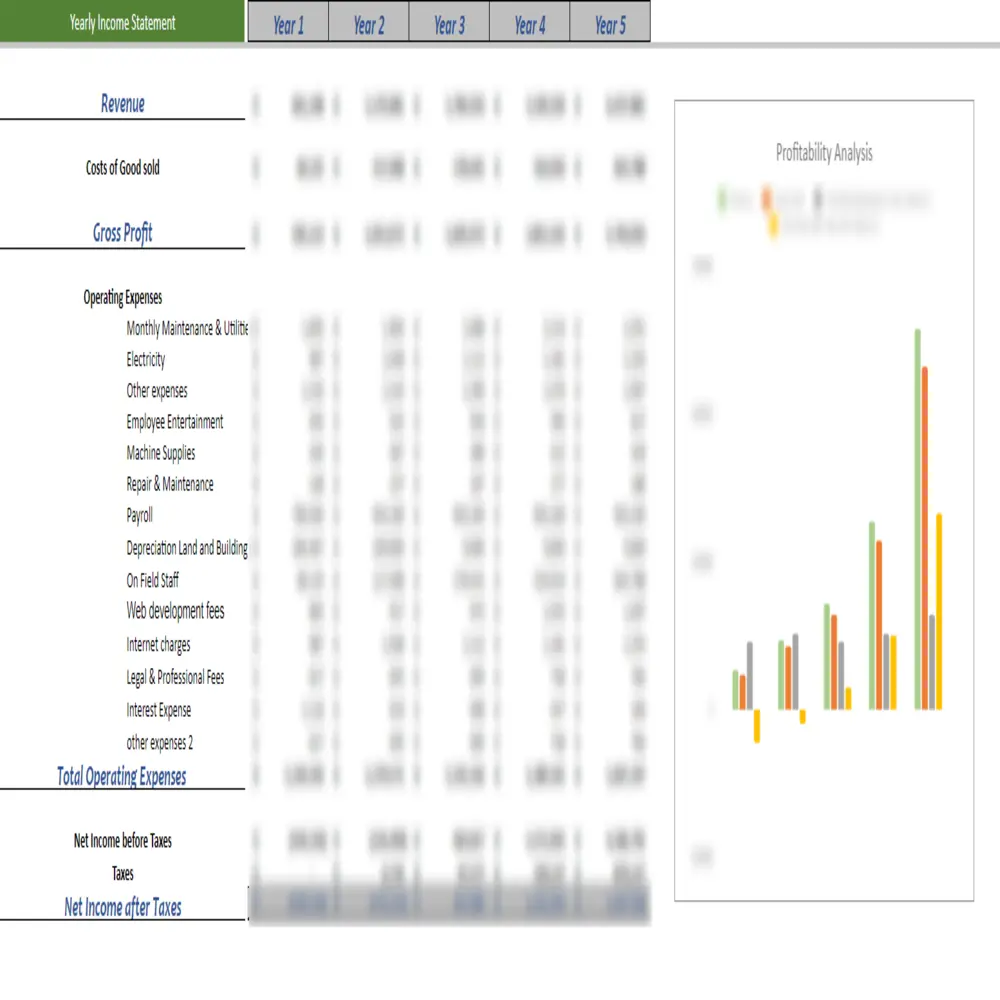Select the Year 5 column header
Image resolution: width=1000 pixels, height=1000 pixels.
click(609, 25)
